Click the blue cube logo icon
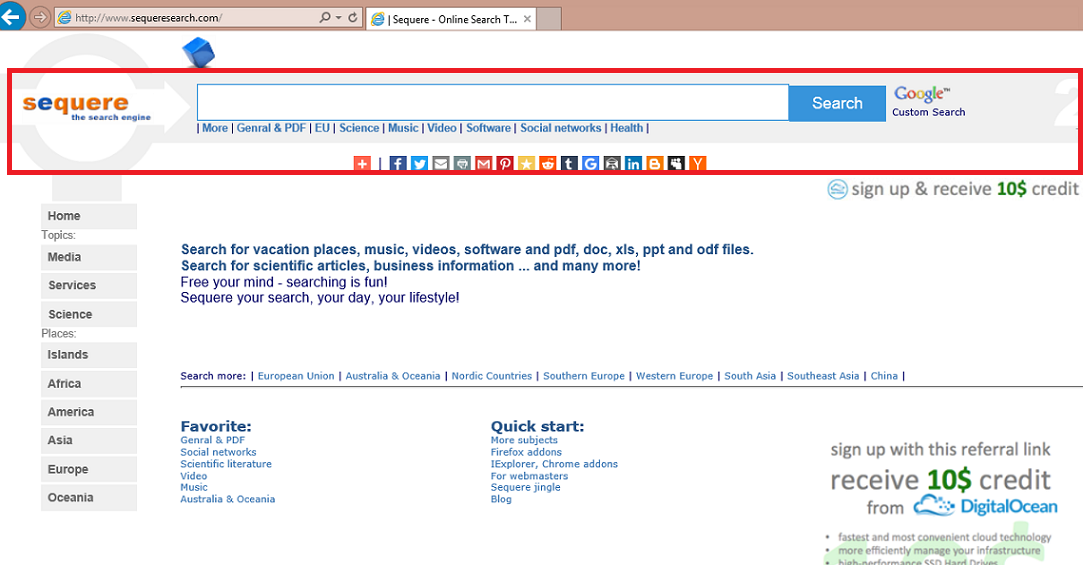Image resolution: width=1083 pixels, height=565 pixels. point(199,52)
